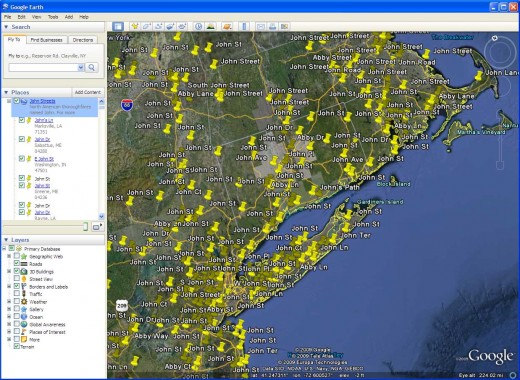This screenshot has width=520, height=380.
Task: Click the Add Path toolbar icon
Action: click(158, 26)
